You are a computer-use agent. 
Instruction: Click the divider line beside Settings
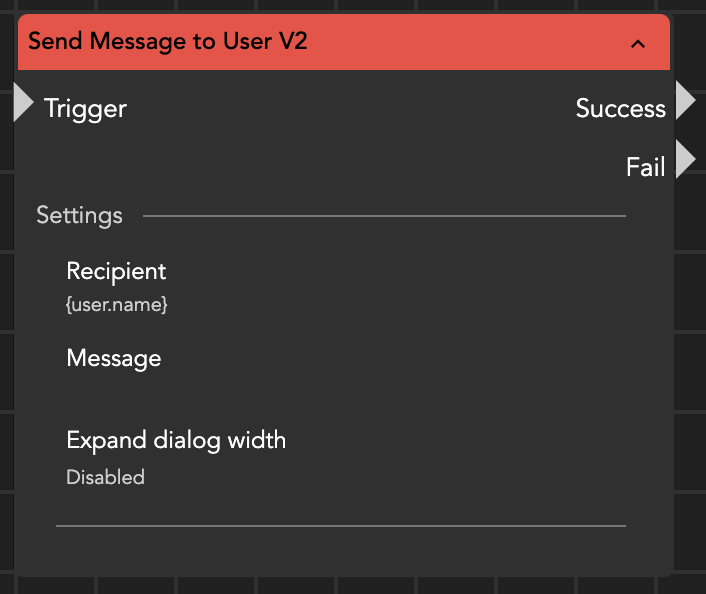click(384, 215)
